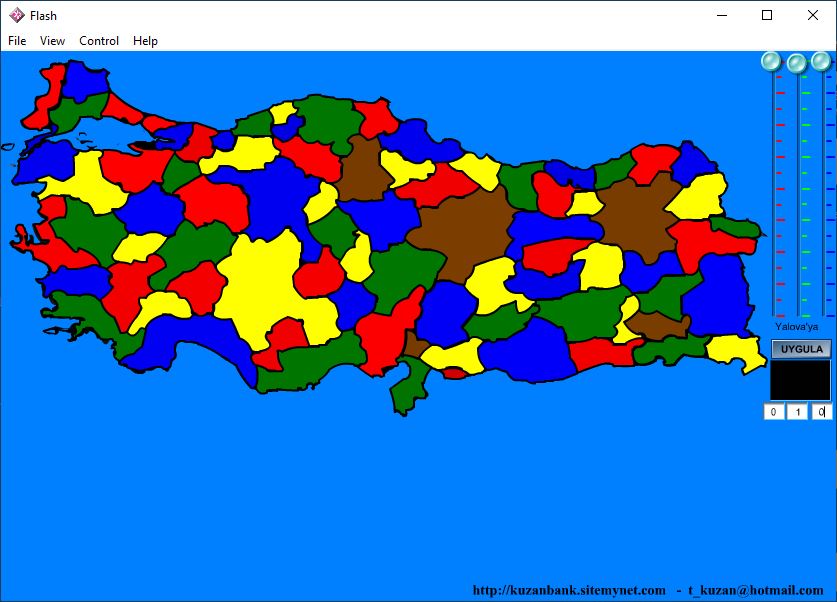This screenshot has width=837, height=602.
Task: Open the File menu
Action: coord(17,41)
